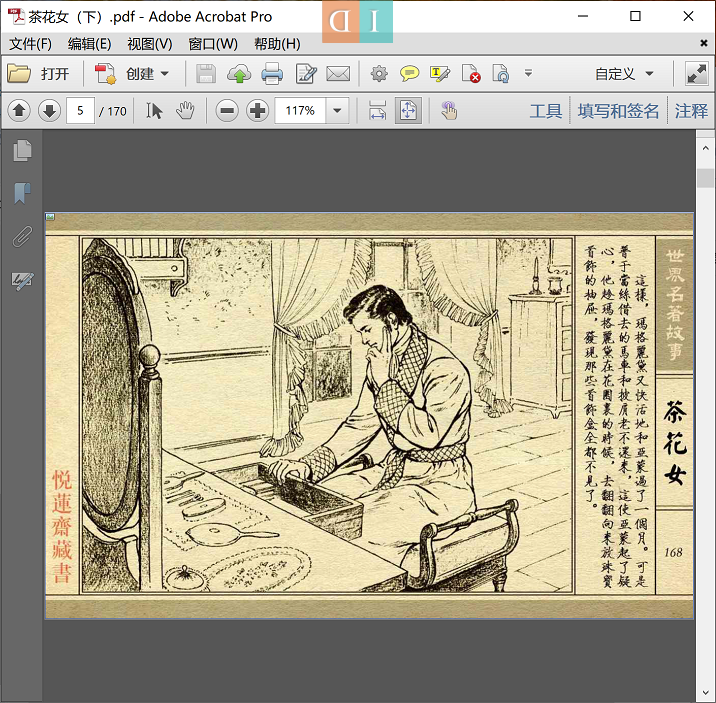Click the touch mode hand icon
This screenshot has width=716, height=703.
tap(449, 110)
